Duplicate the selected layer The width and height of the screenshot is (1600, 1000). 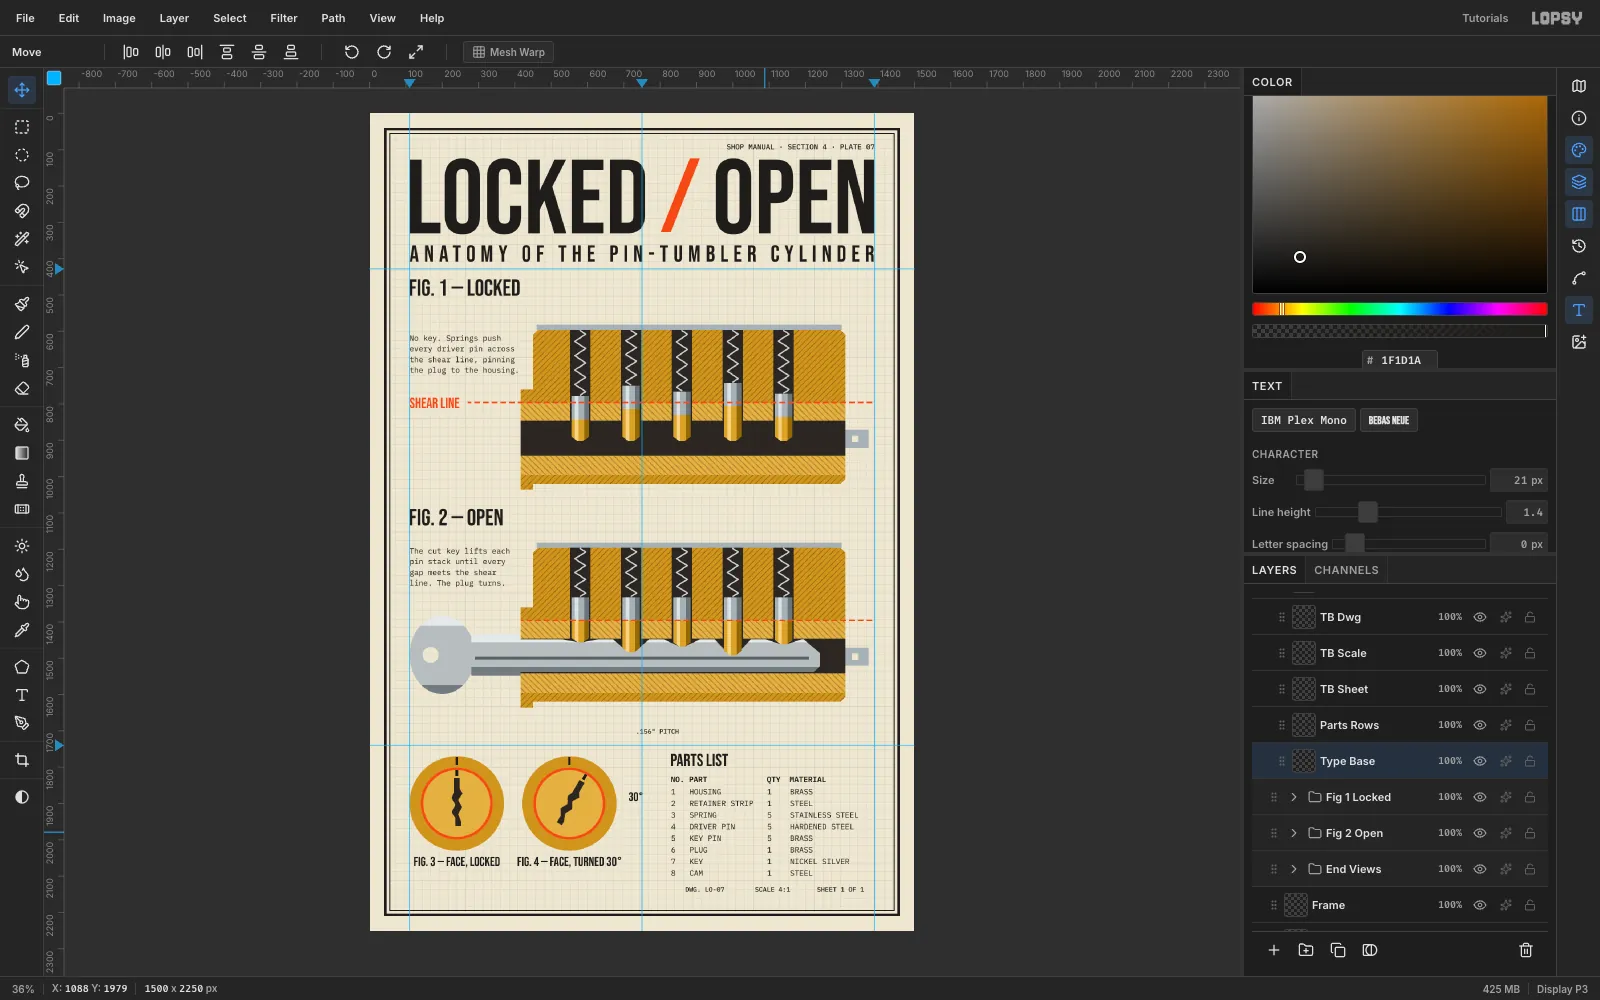[x=1338, y=950]
